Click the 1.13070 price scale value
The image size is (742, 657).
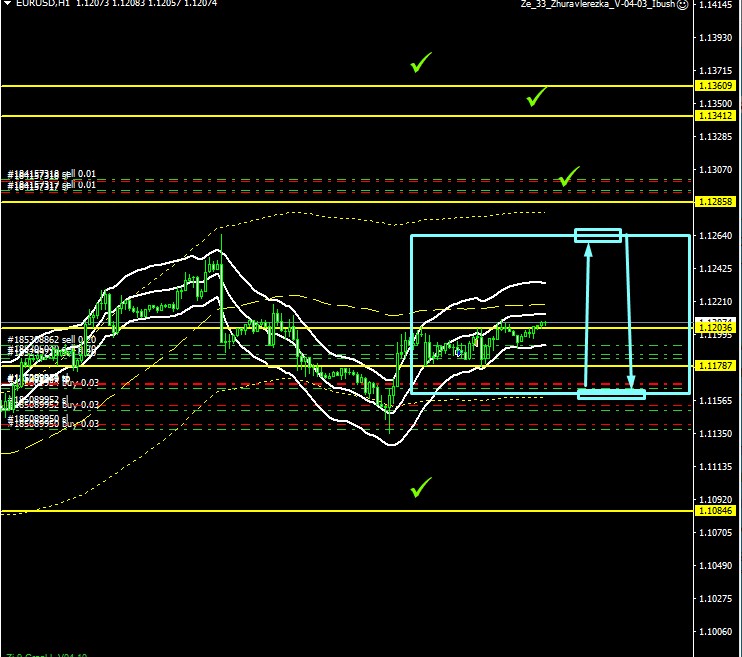(716, 169)
